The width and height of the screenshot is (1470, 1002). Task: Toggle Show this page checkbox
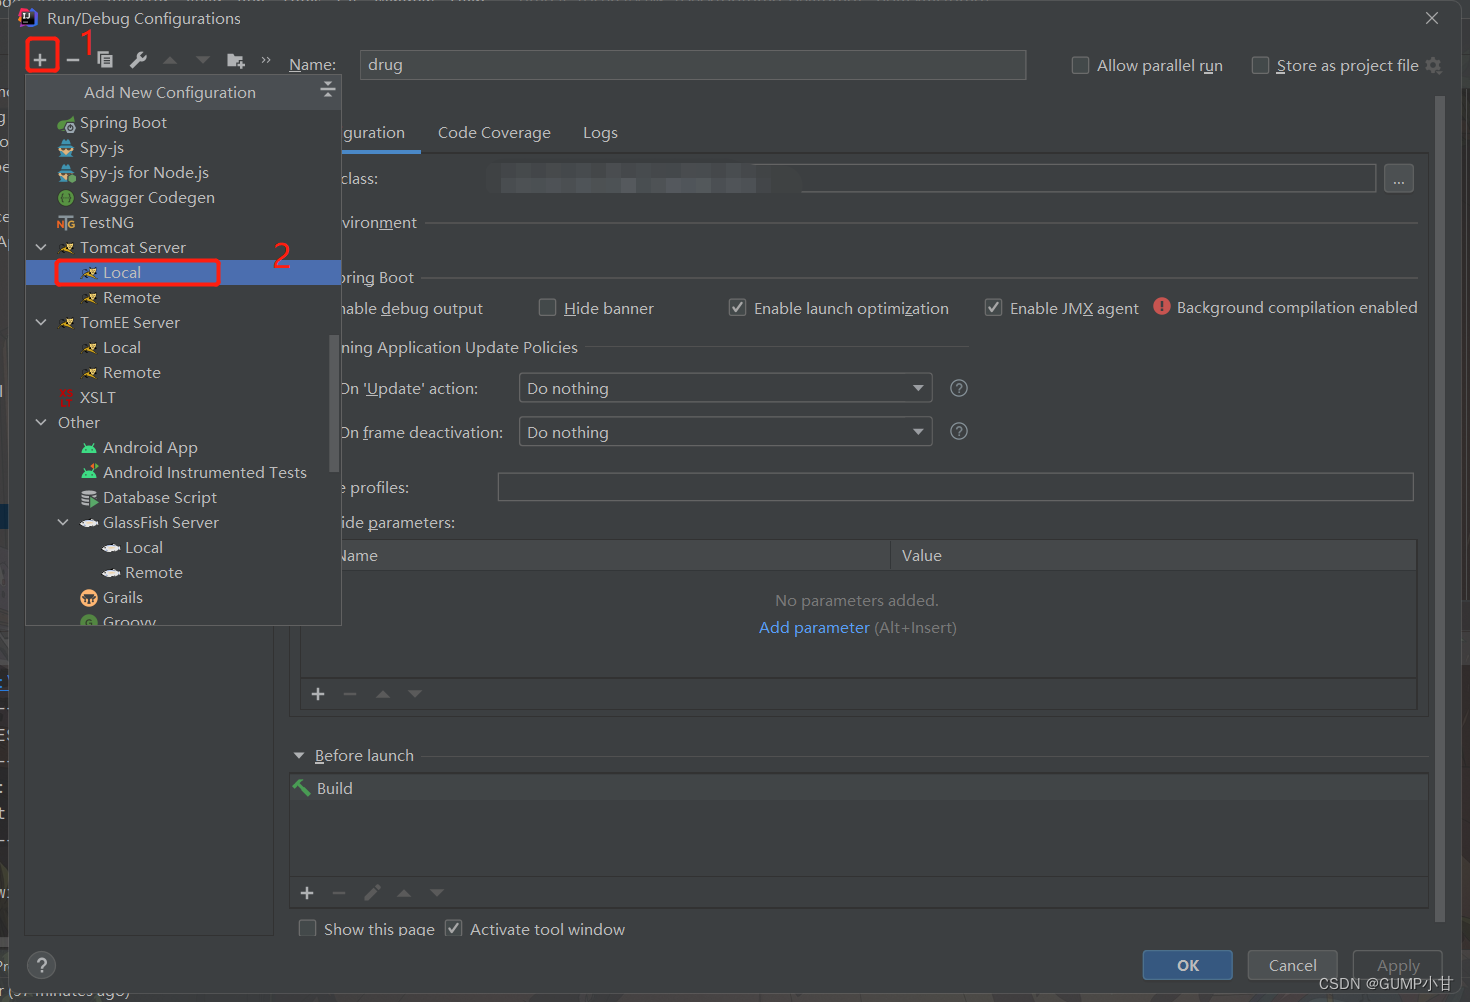pos(308,928)
